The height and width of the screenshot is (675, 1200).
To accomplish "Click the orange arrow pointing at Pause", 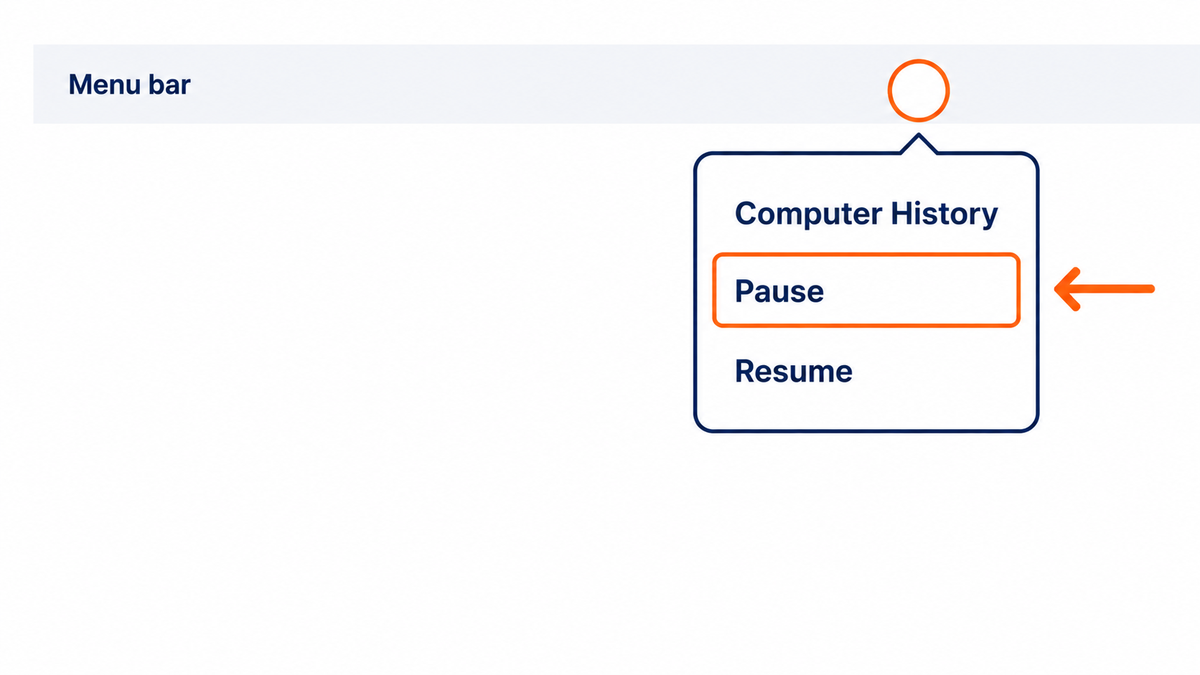I will [x=1105, y=290].
